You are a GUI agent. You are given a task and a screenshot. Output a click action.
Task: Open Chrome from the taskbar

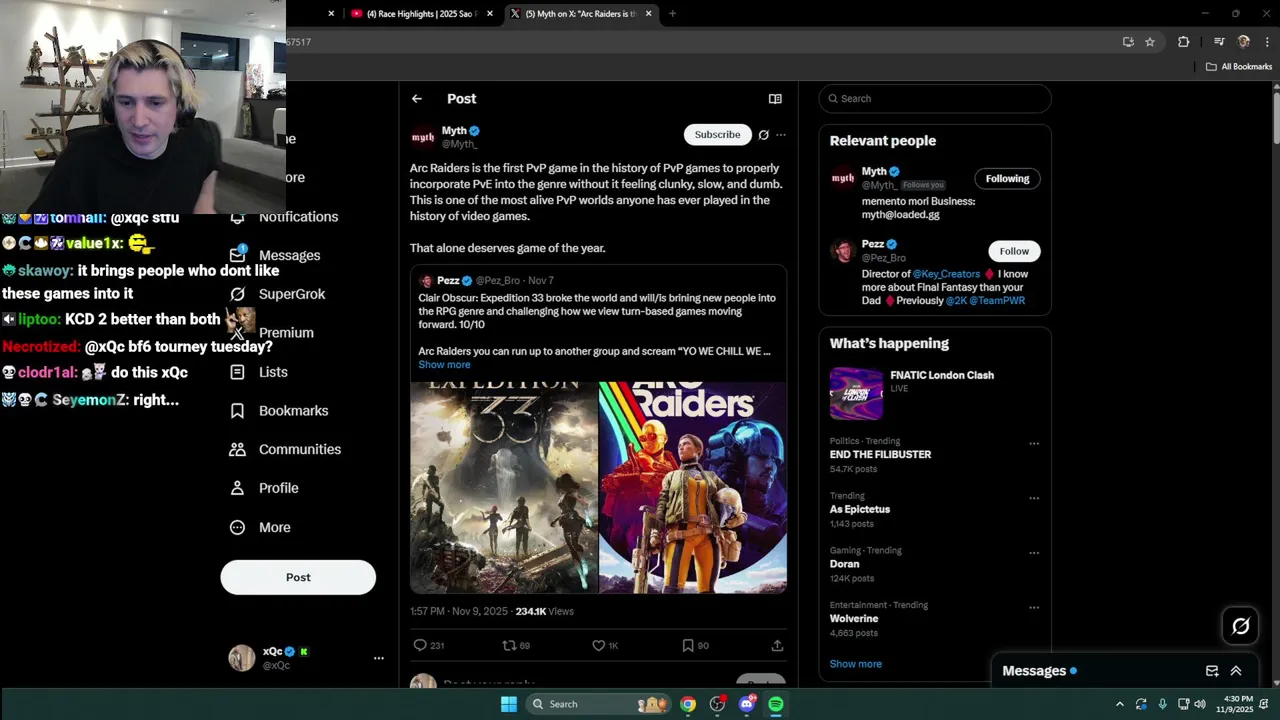pyautogui.click(x=688, y=704)
